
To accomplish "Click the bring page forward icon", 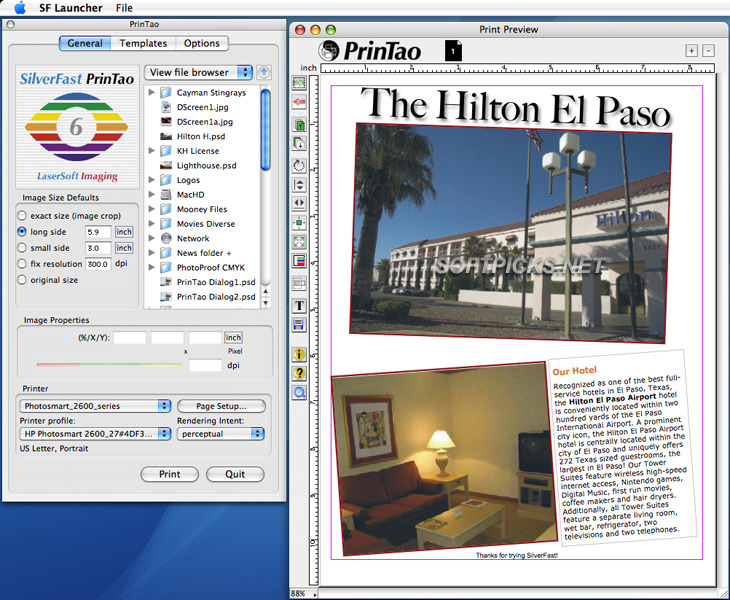I will (299, 125).
